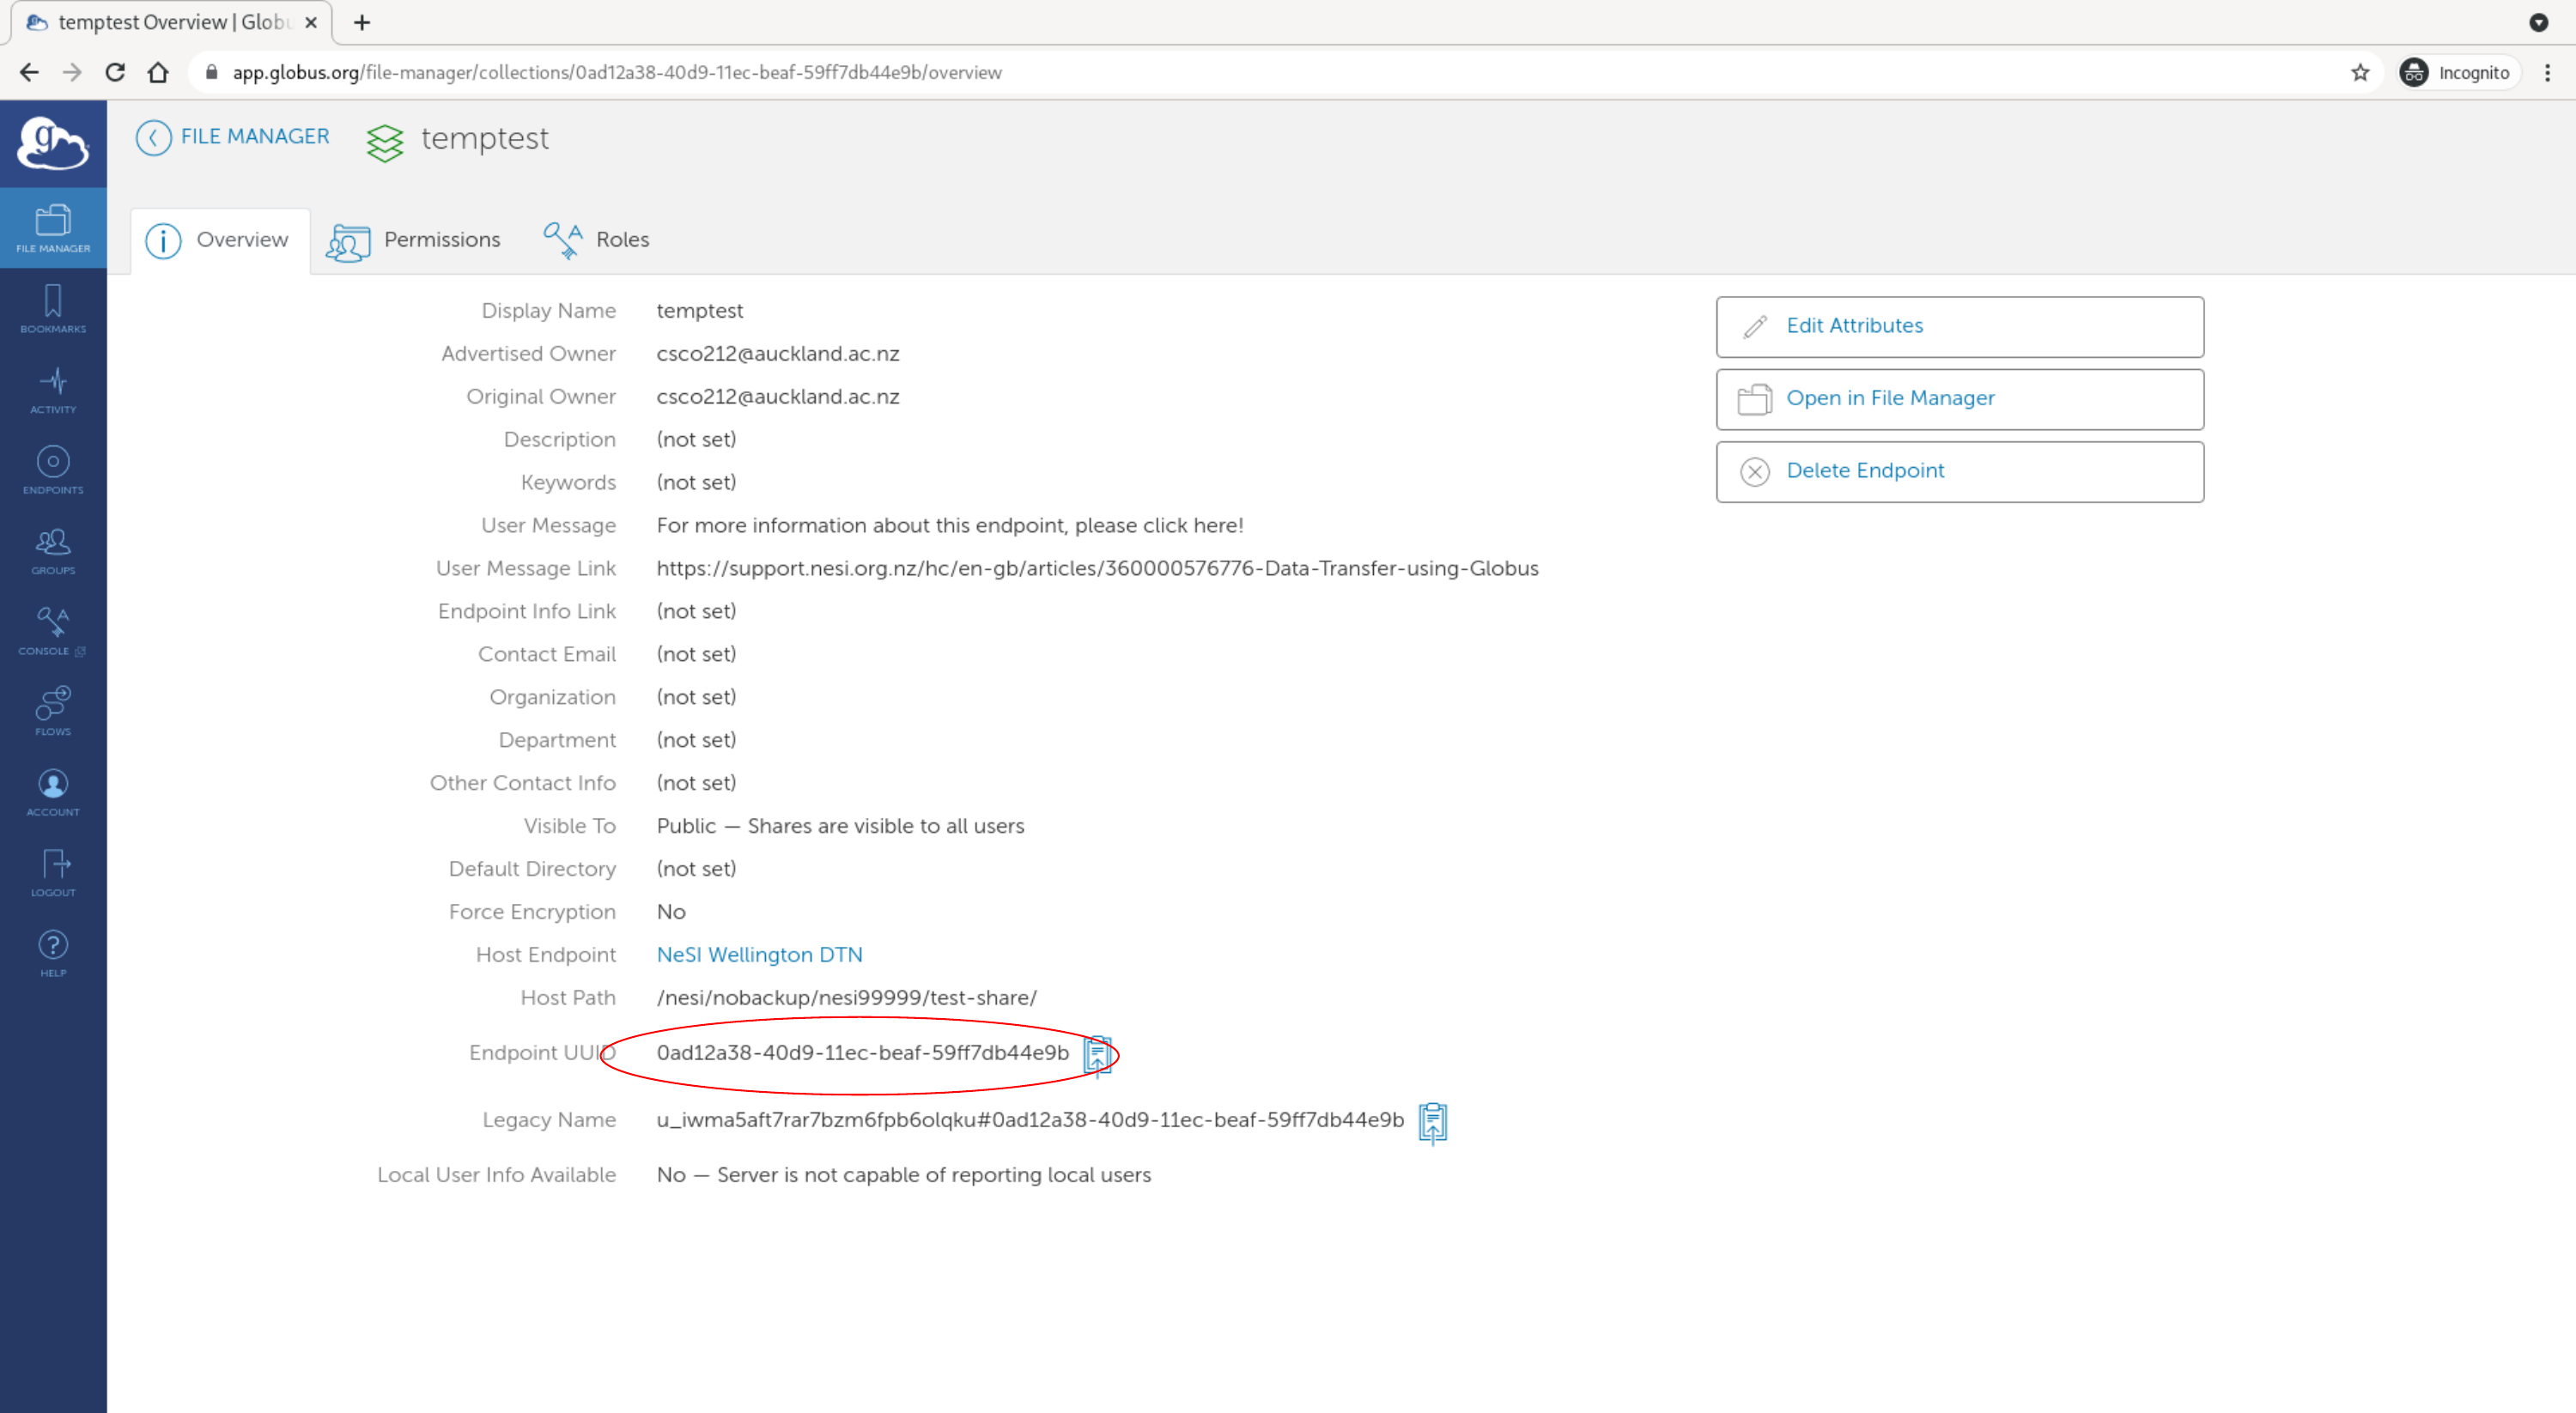
Task: Go to Endpoints in sidebar
Action: click(x=53, y=469)
